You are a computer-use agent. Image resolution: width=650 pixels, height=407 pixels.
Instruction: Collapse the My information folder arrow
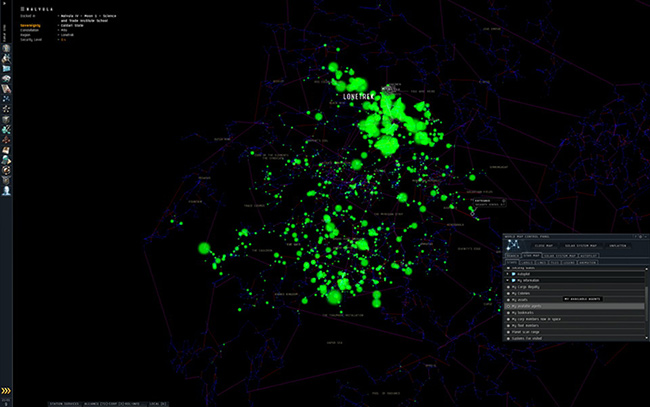[507, 280]
